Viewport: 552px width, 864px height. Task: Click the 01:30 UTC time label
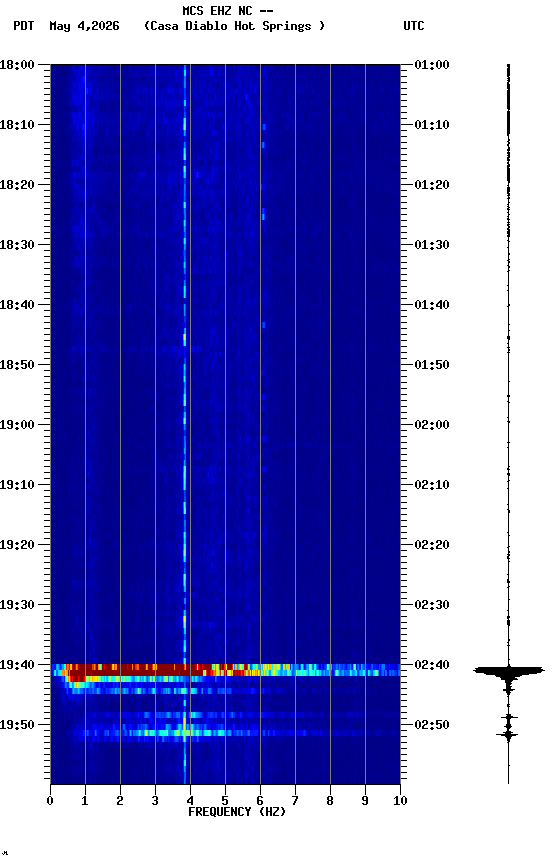[x=432, y=245]
